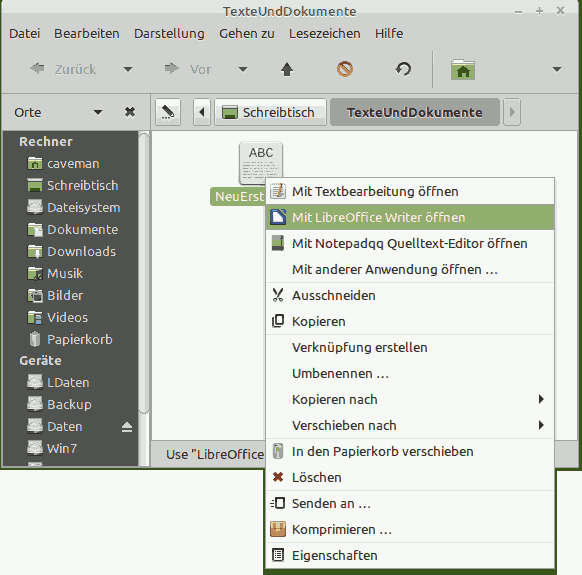Select the ABC text file thumbnail
The height and width of the screenshot is (575, 582).
point(261,163)
